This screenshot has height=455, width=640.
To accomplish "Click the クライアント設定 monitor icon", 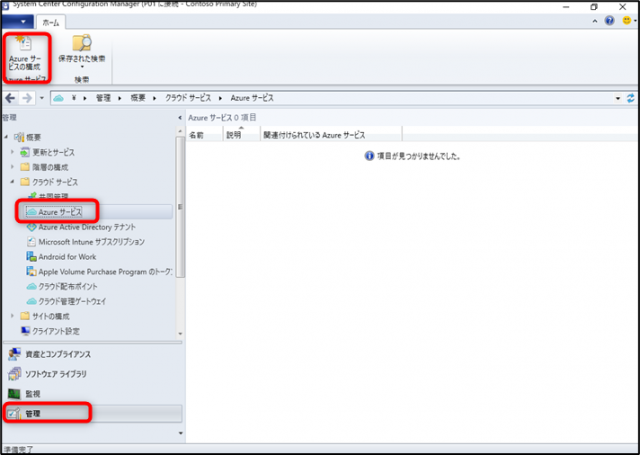I will tap(25, 331).
